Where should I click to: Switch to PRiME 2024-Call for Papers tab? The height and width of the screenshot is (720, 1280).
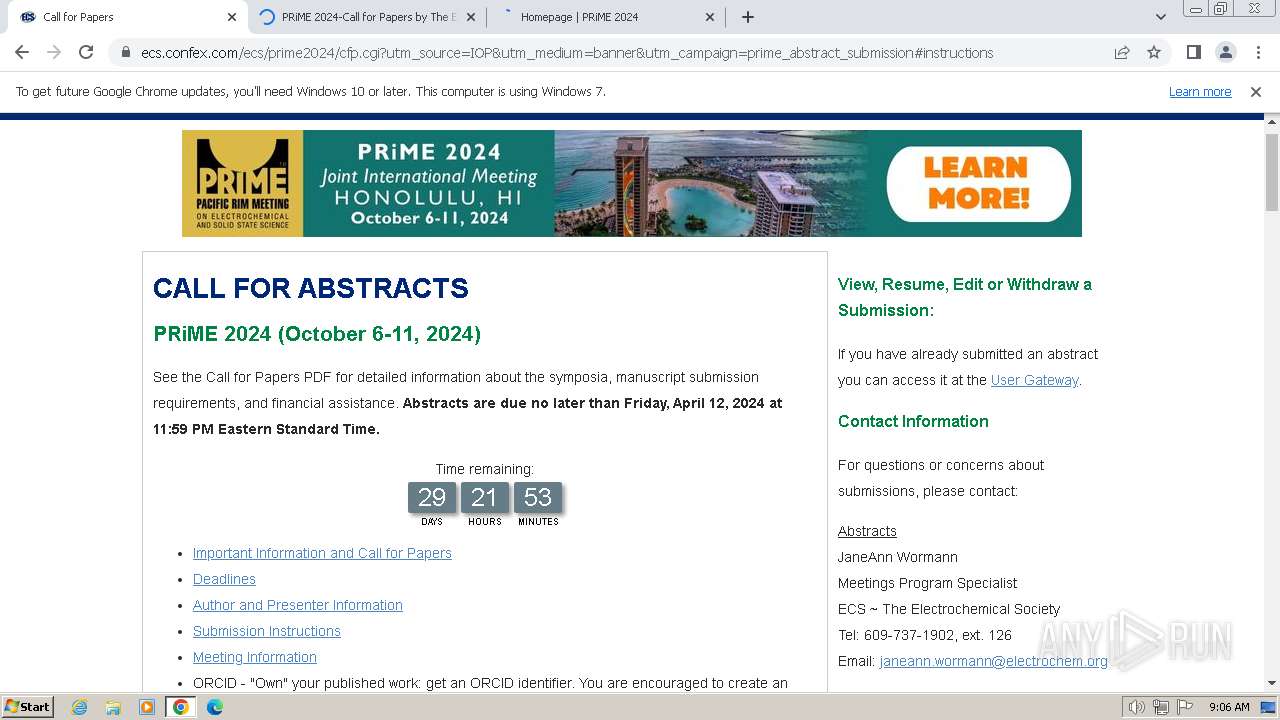(367, 17)
